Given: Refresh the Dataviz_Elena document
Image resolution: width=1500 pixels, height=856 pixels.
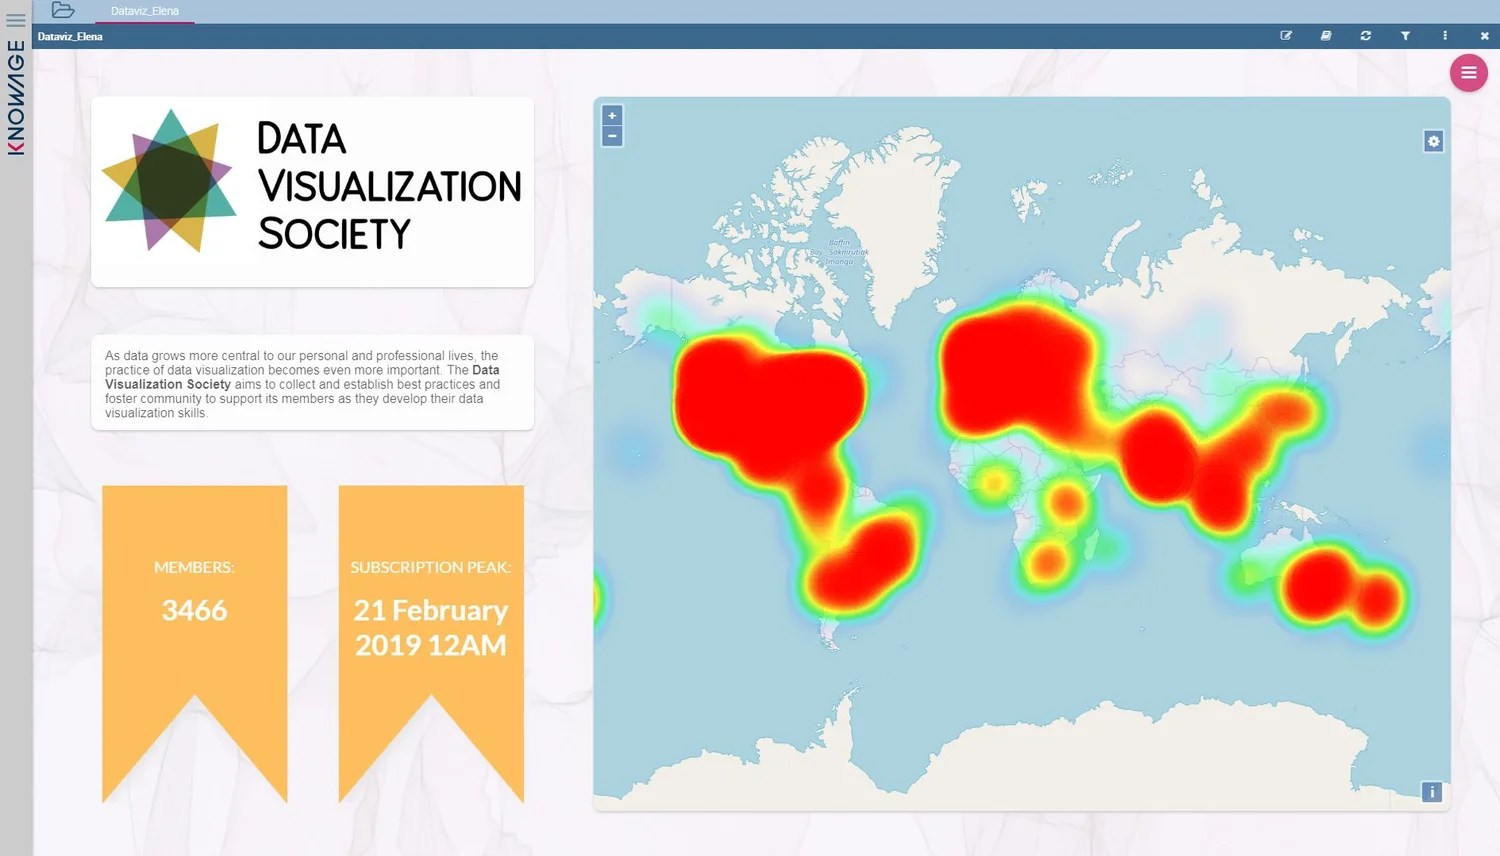Looking at the screenshot, I should click(1365, 35).
